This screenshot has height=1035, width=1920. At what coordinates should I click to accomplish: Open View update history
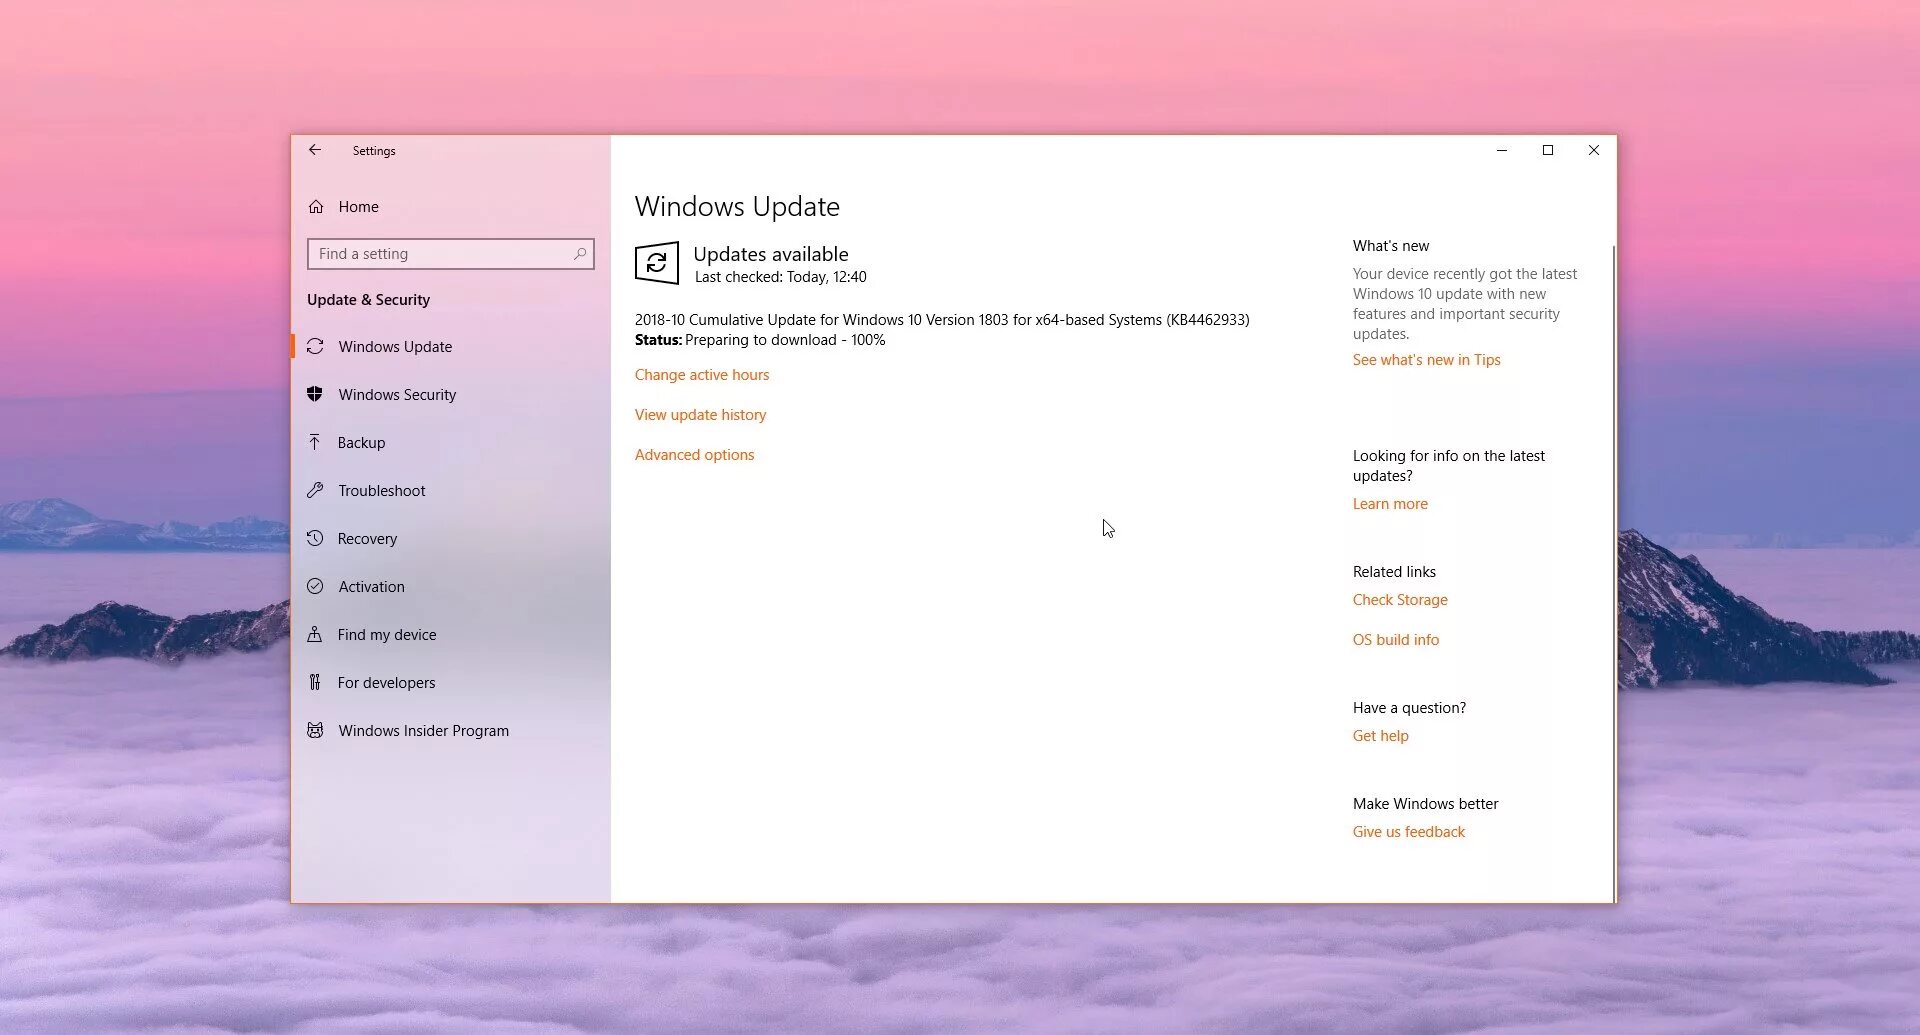coord(700,414)
